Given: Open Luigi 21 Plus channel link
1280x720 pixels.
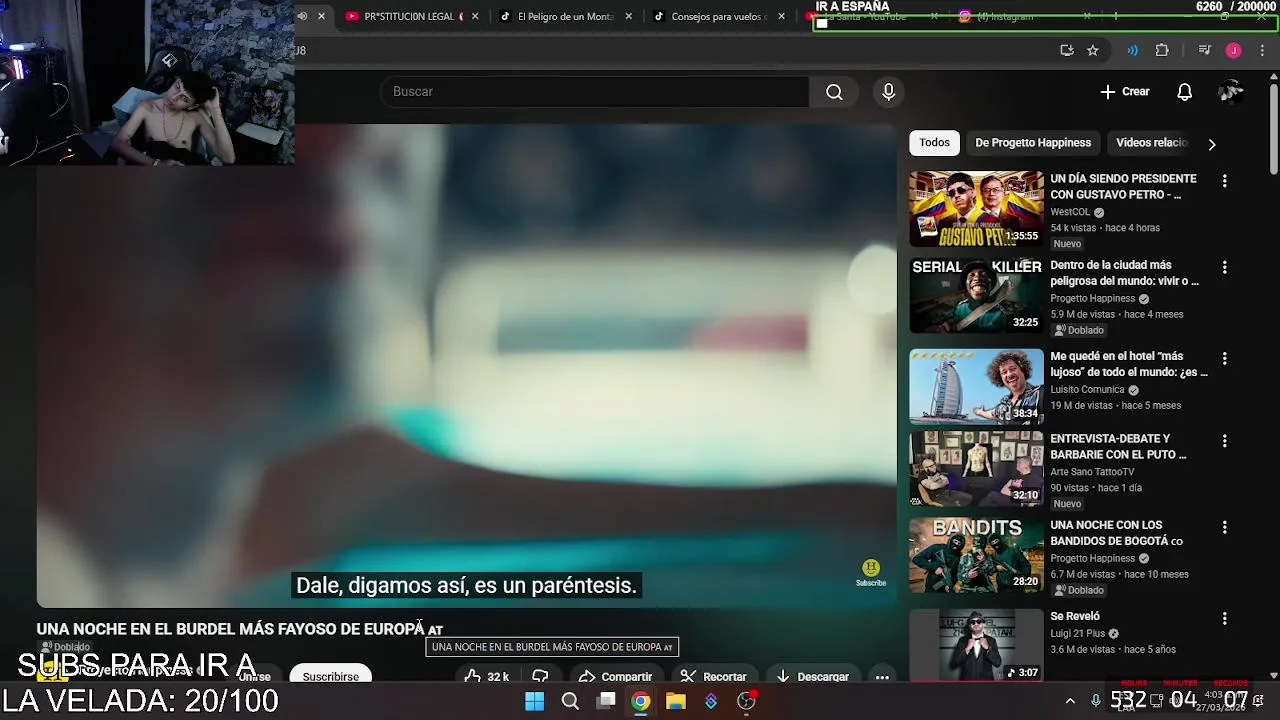Looking at the screenshot, I should (x=1077, y=634).
